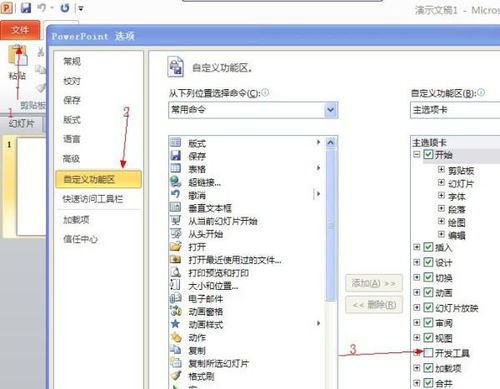The width and height of the screenshot is (500, 389).
Task: Select the 从头开始 command icon
Action: coord(176,233)
